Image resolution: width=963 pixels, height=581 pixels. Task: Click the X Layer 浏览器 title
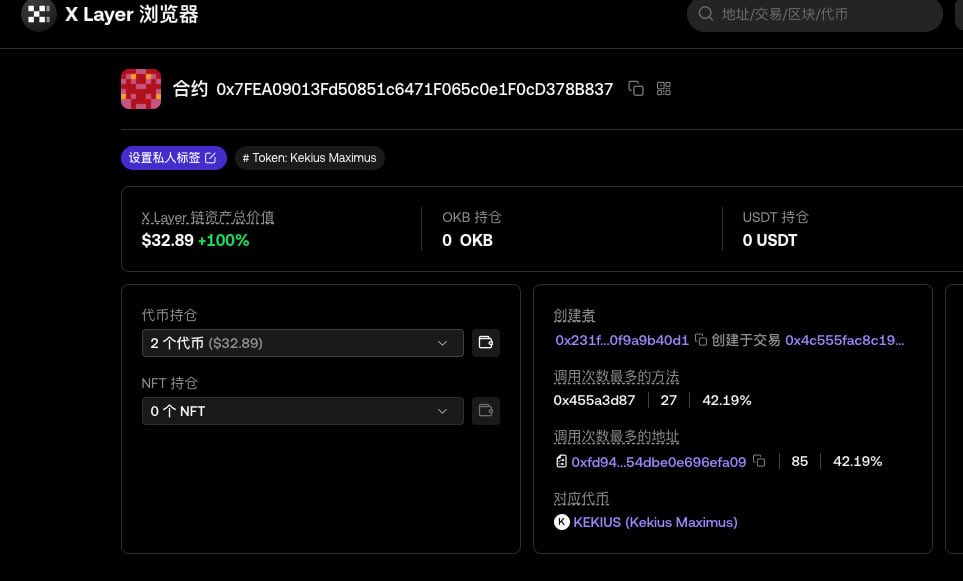[x=132, y=14]
